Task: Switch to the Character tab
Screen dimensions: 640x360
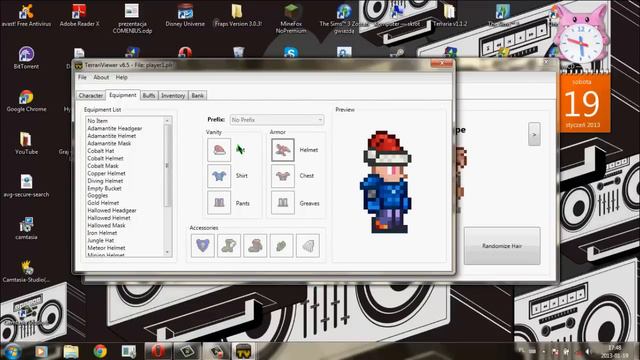Action: 91,95
